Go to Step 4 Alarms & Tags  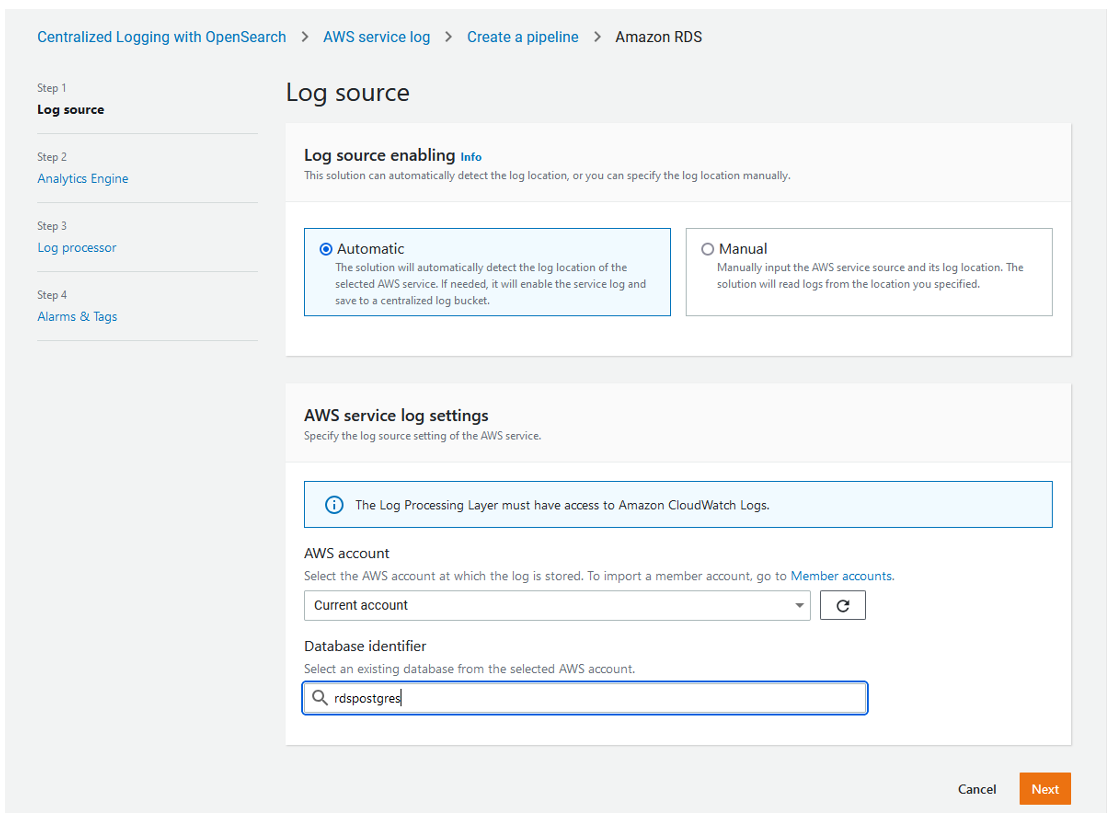tap(77, 316)
